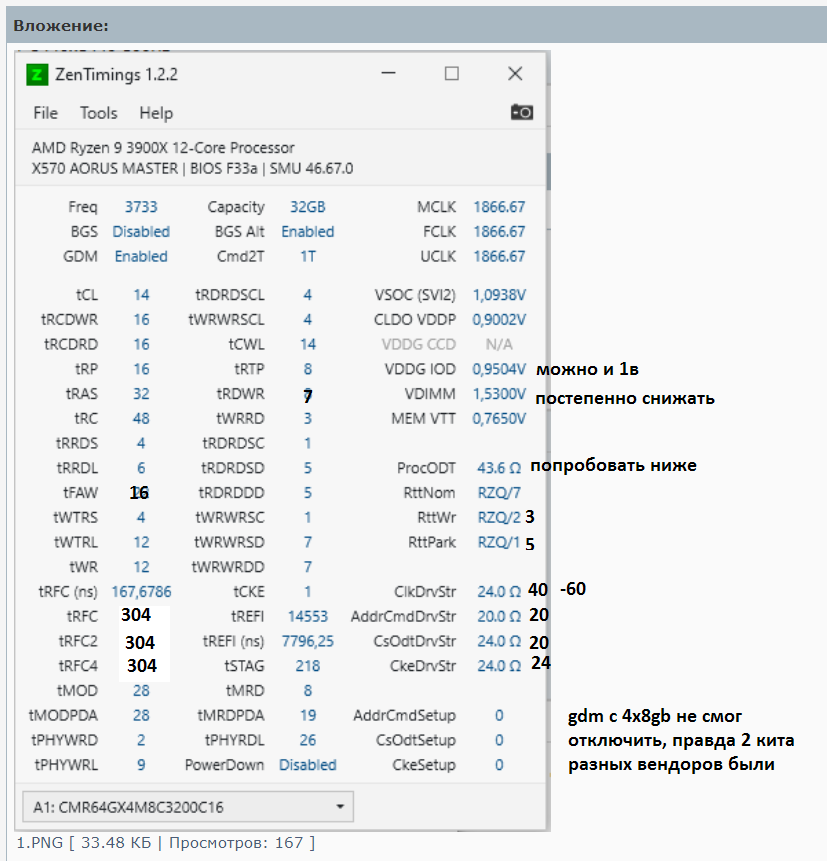The width and height of the screenshot is (827, 861).
Task: Select the Capacity value 32GB
Action: tap(308, 207)
